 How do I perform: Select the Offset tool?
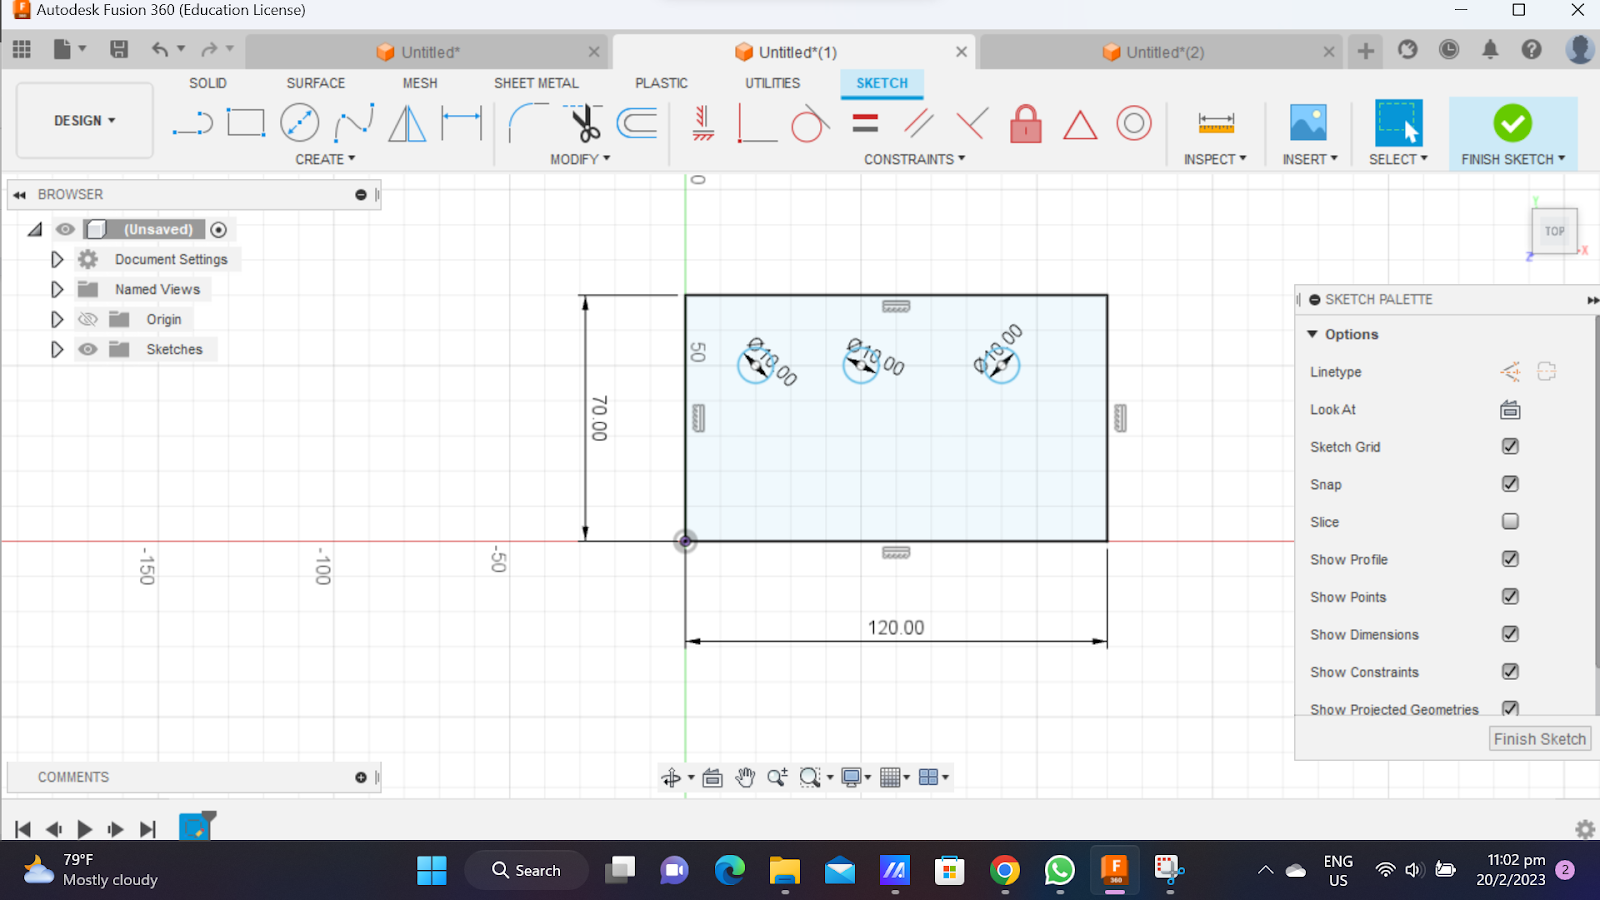(x=637, y=123)
